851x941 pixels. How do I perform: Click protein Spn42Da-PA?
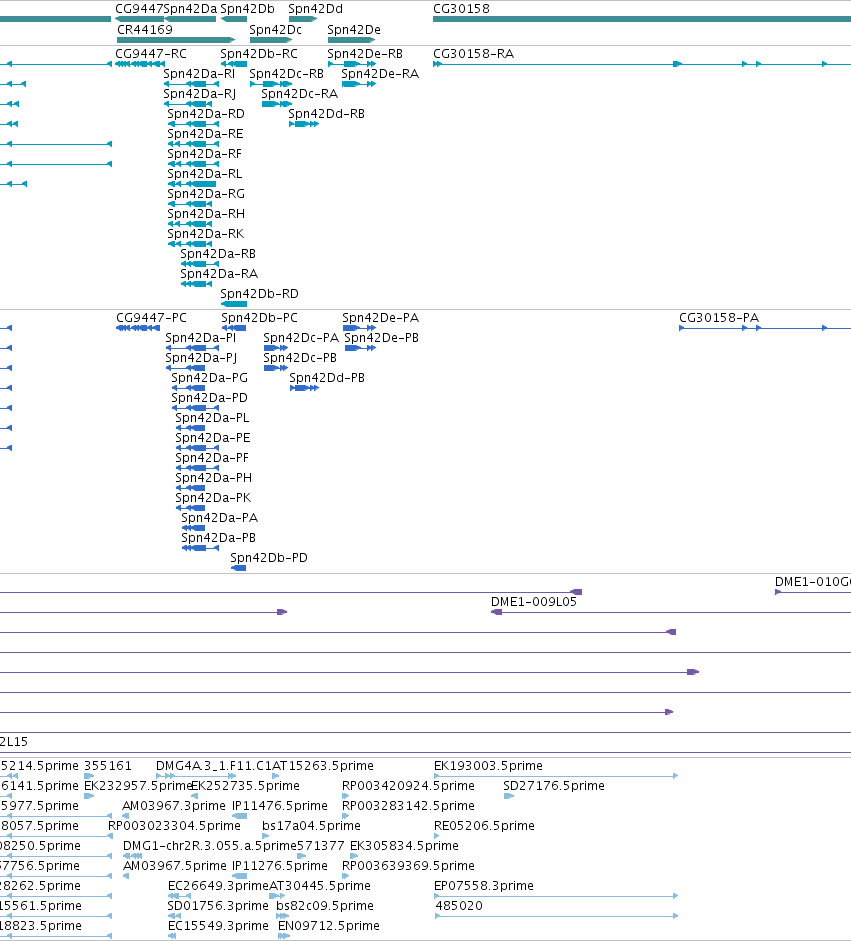[220, 517]
